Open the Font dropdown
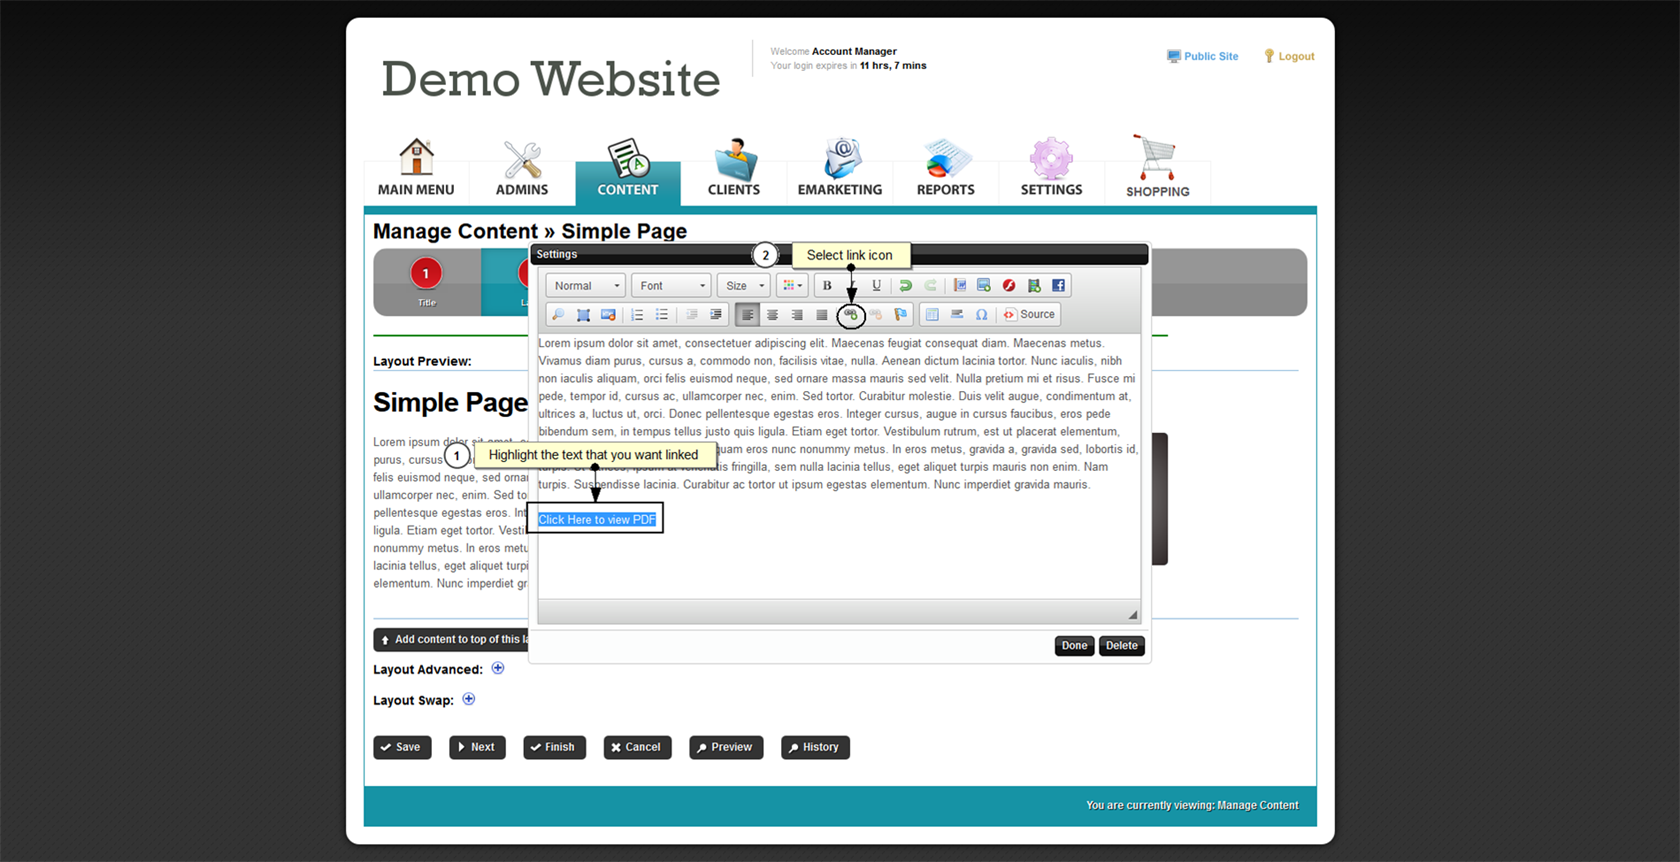 pyautogui.click(x=671, y=286)
